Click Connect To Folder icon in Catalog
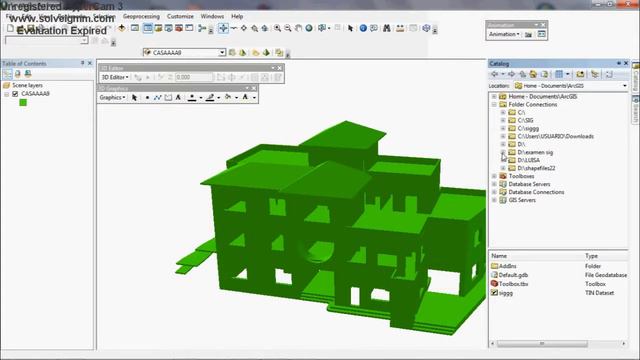640x360 pixels. pyautogui.click(x=580, y=74)
